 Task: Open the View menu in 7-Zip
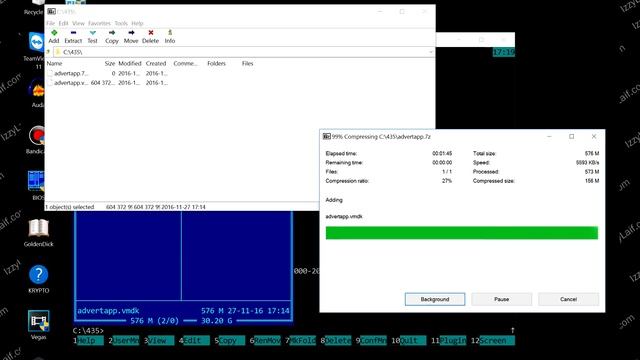pyautogui.click(x=78, y=23)
